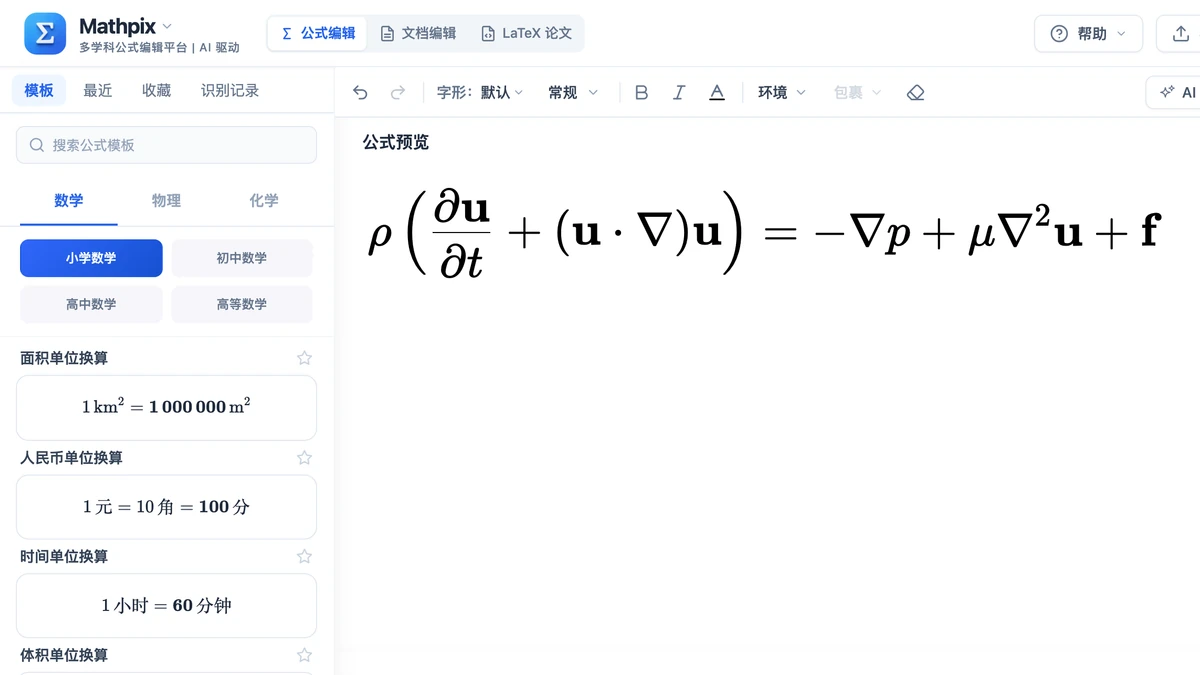This screenshot has height=675, width=1200.
Task: Toggle bold formatting
Action: [642, 92]
